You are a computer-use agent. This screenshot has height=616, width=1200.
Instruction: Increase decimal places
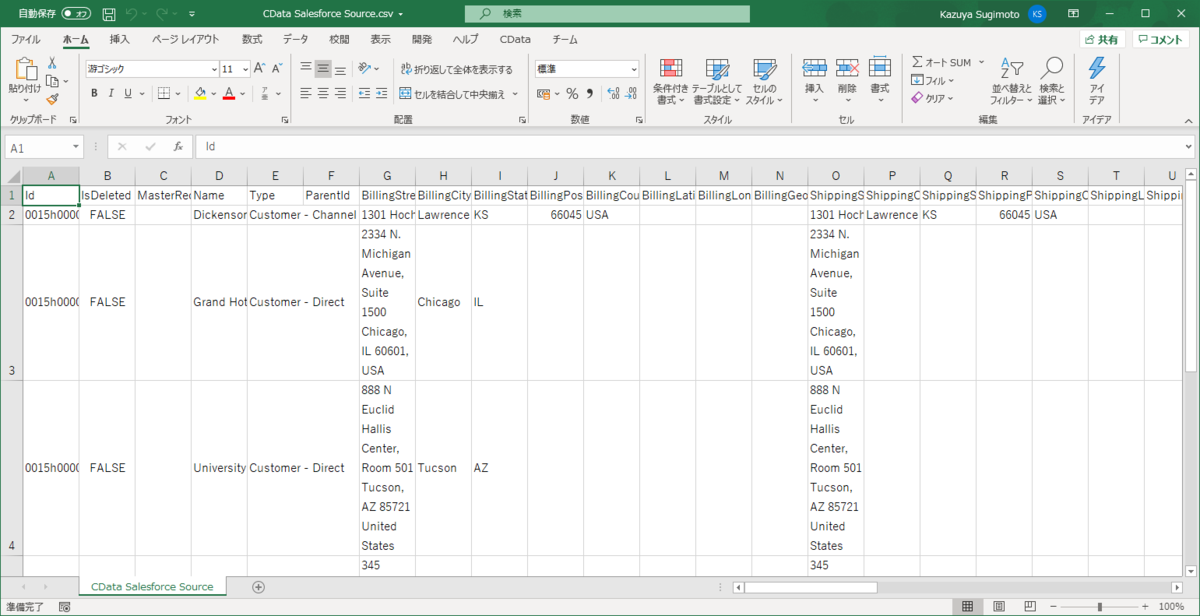click(x=612, y=93)
